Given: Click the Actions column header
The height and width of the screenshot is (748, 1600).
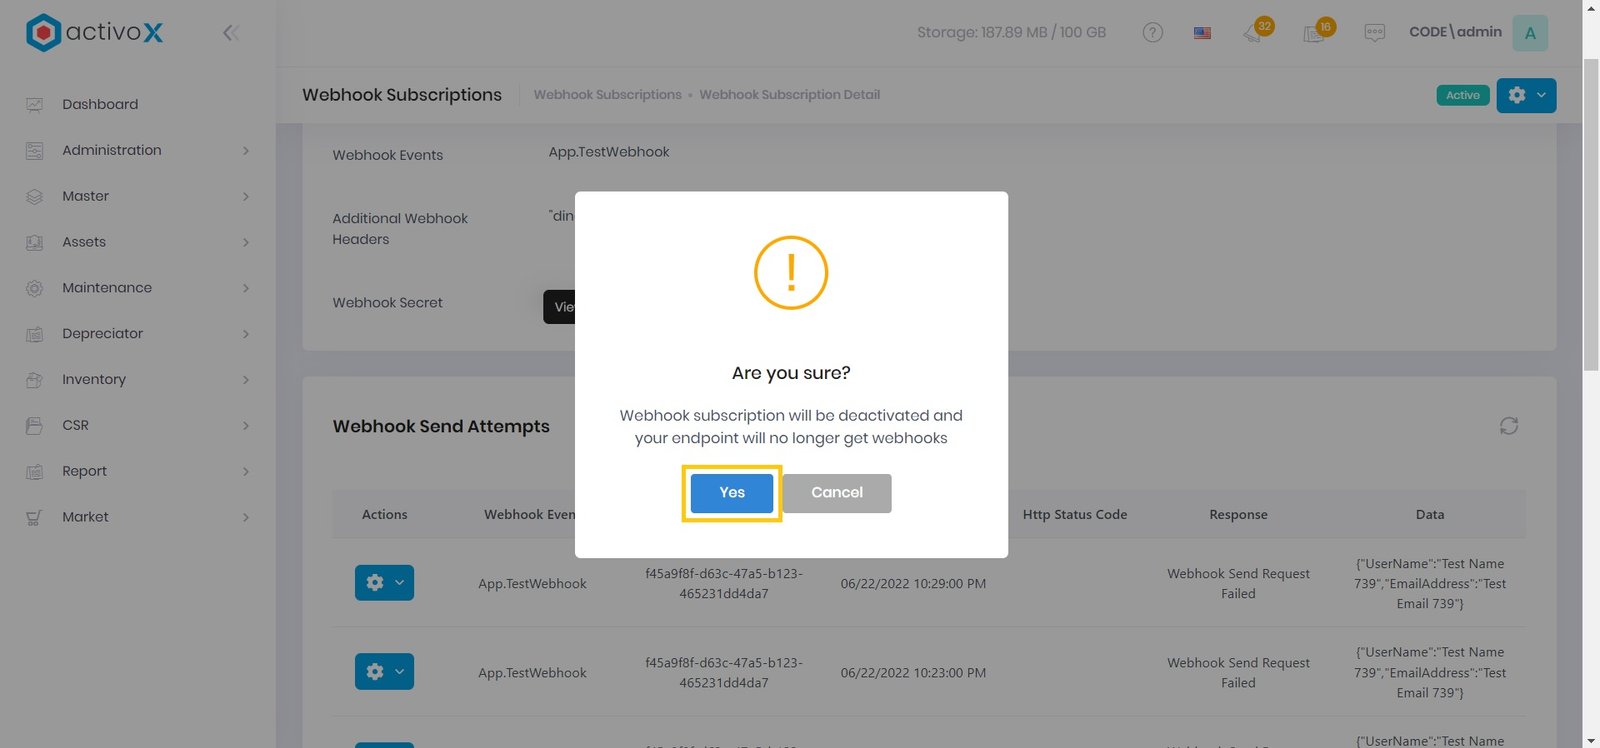Looking at the screenshot, I should click(x=384, y=515).
